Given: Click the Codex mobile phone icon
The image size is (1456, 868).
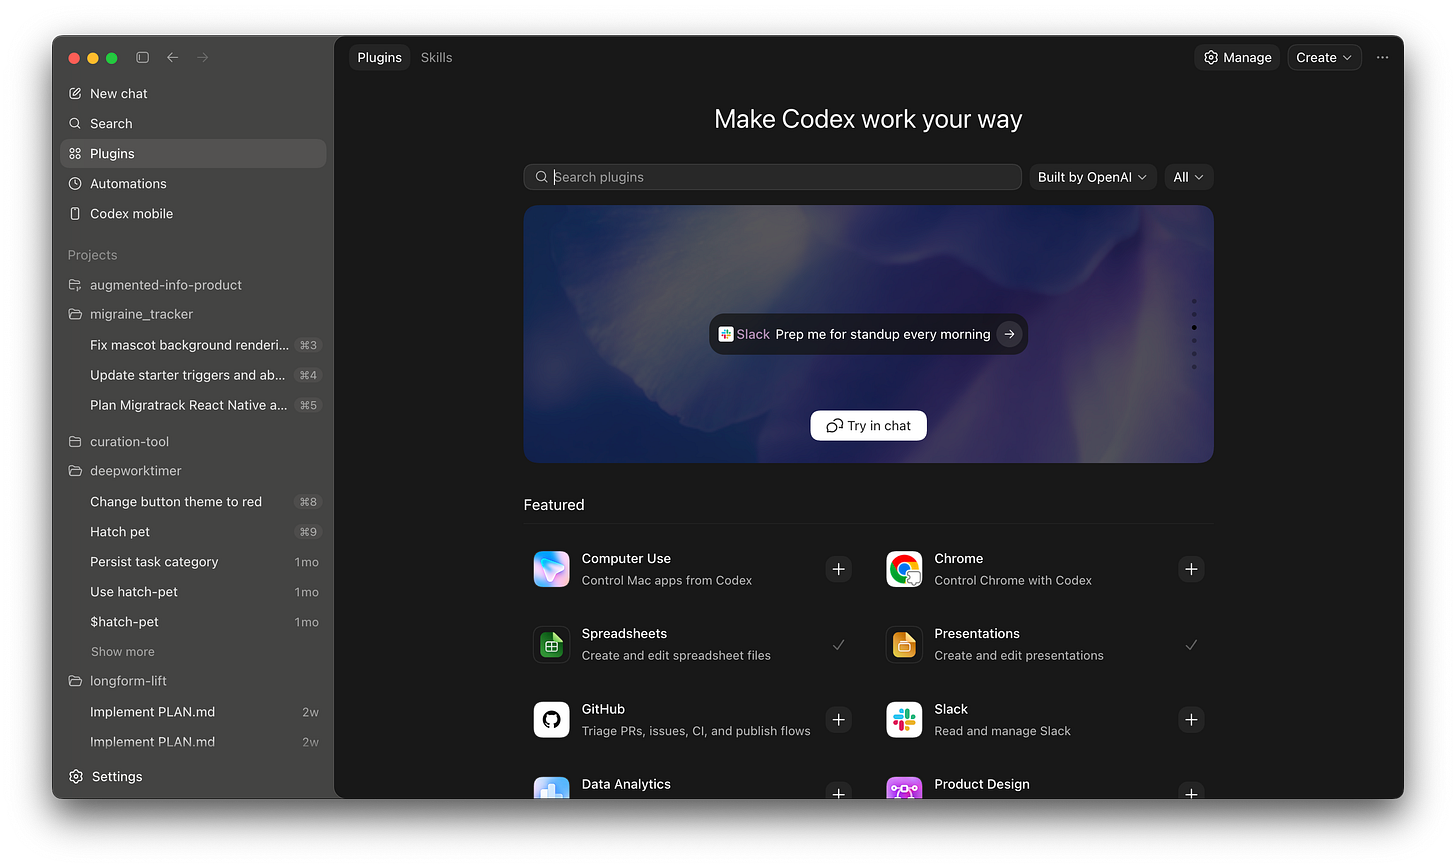Looking at the screenshot, I should [75, 214].
